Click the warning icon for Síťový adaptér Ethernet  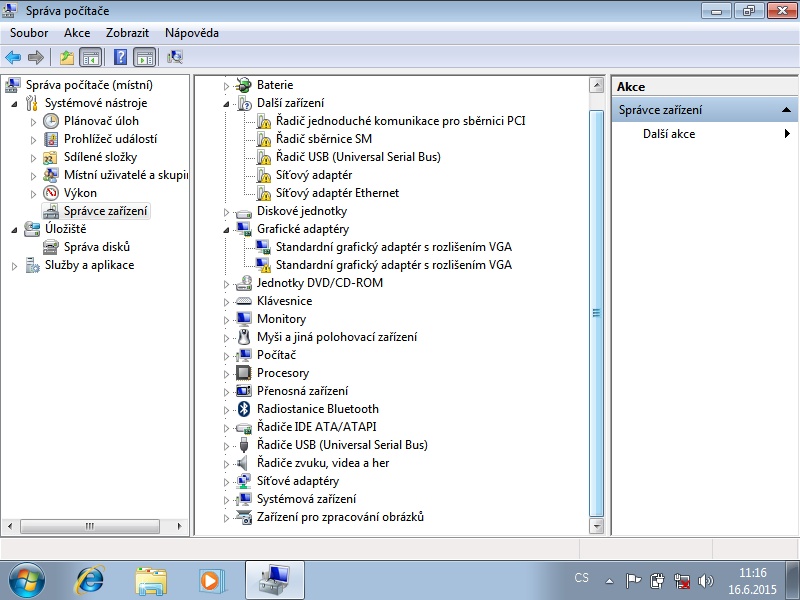point(263,193)
